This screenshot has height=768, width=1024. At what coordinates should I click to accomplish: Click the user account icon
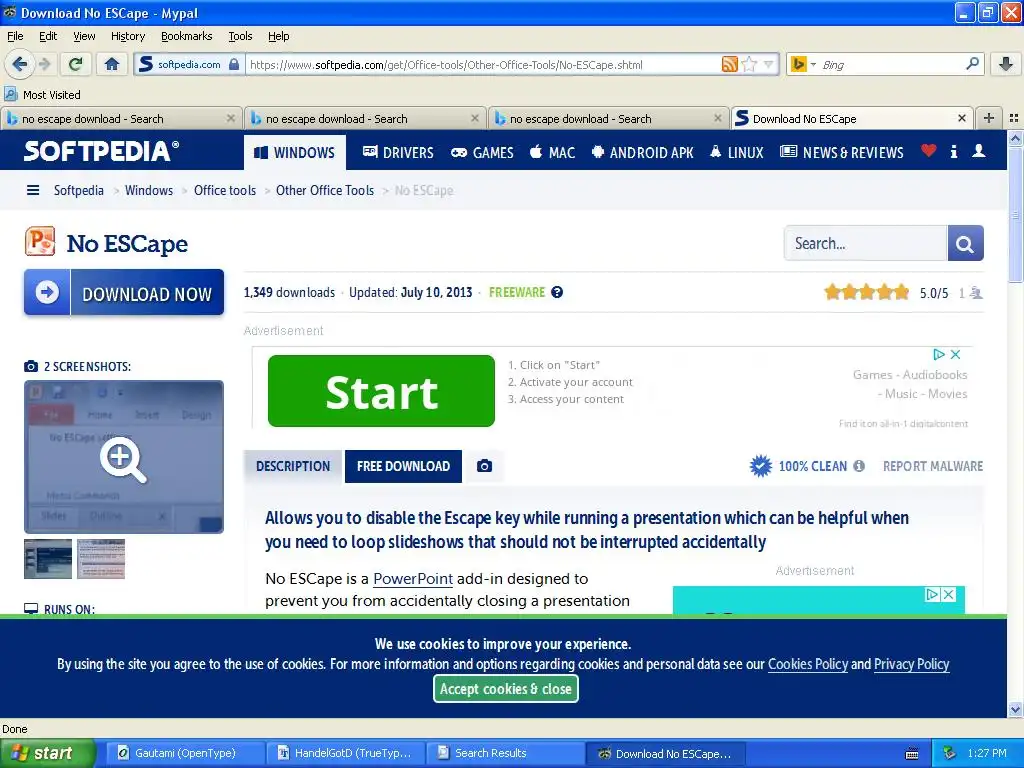(978, 151)
